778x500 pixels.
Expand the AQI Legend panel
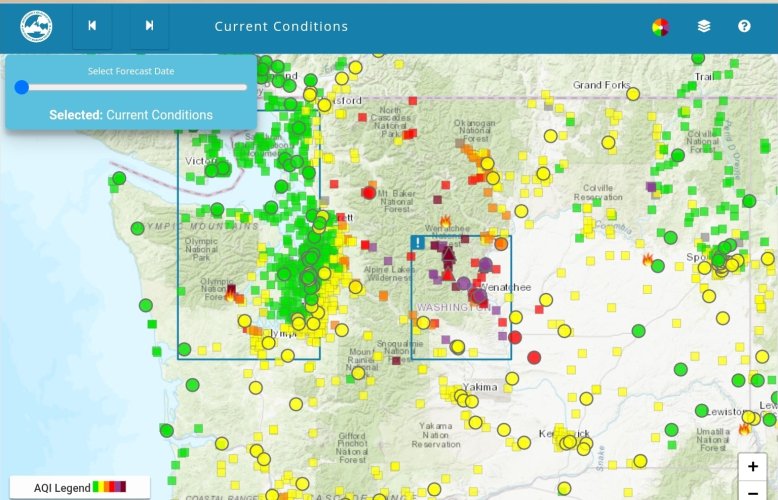point(80,487)
